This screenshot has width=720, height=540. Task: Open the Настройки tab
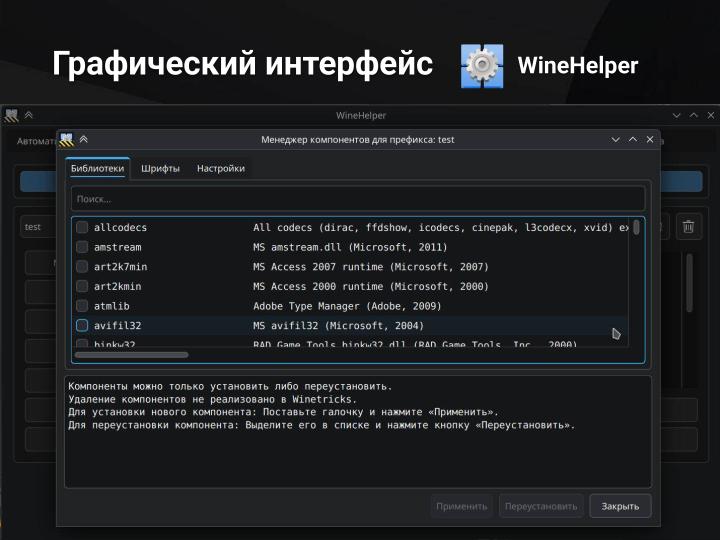click(x=221, y=169)
